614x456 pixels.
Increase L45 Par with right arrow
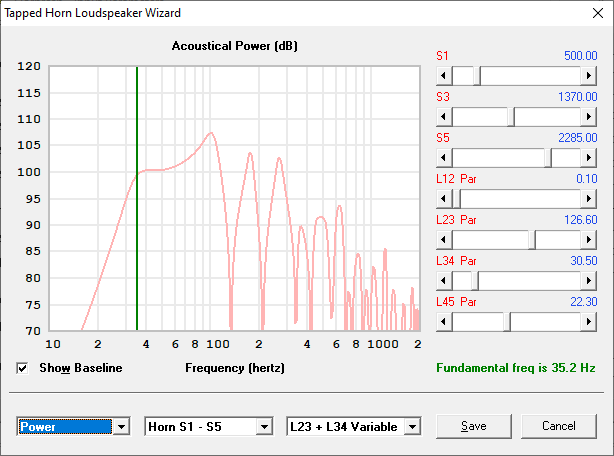click(x=589, y=322)
